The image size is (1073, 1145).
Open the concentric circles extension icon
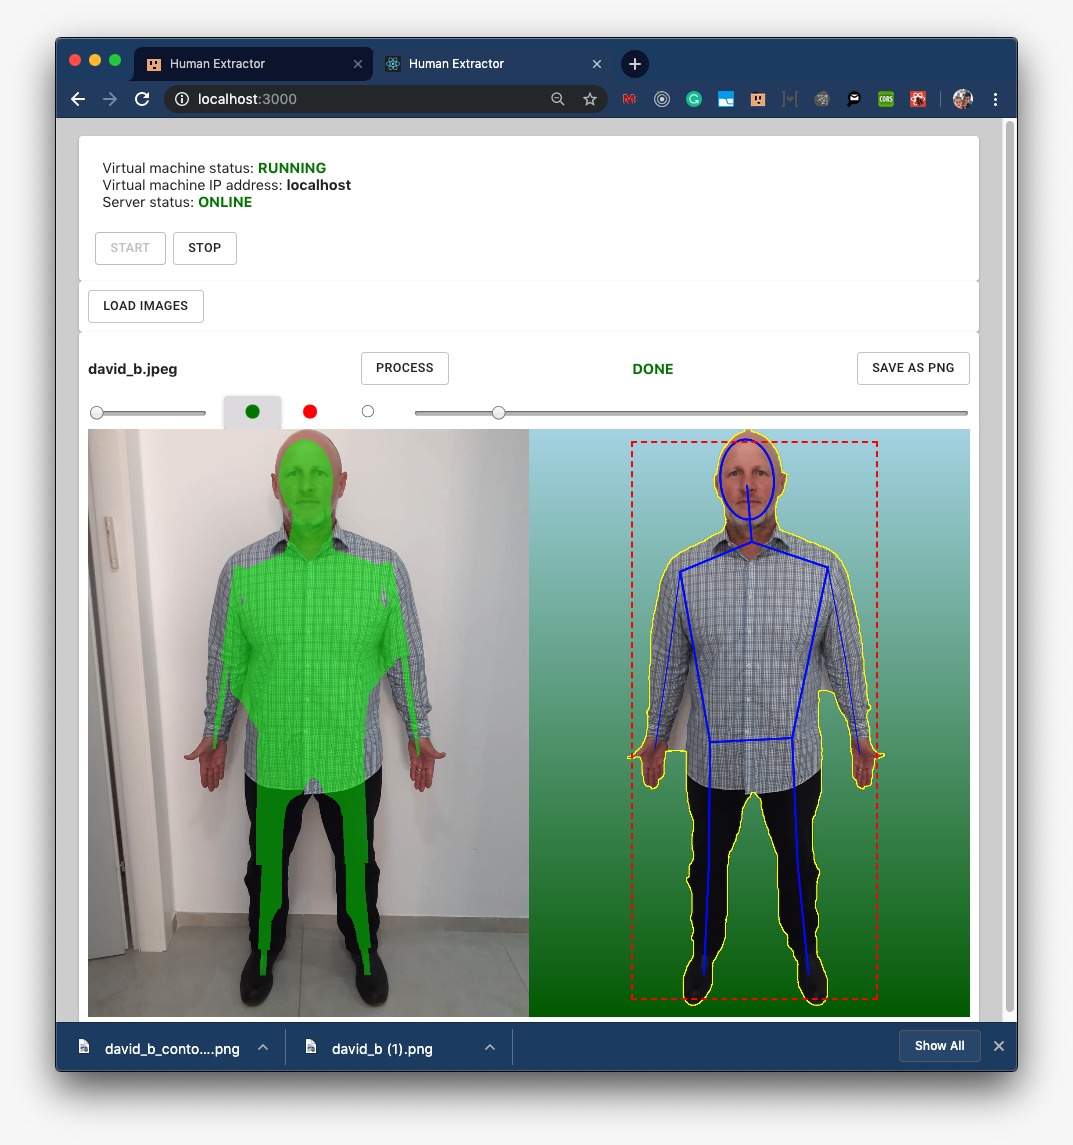click(662, 99)
